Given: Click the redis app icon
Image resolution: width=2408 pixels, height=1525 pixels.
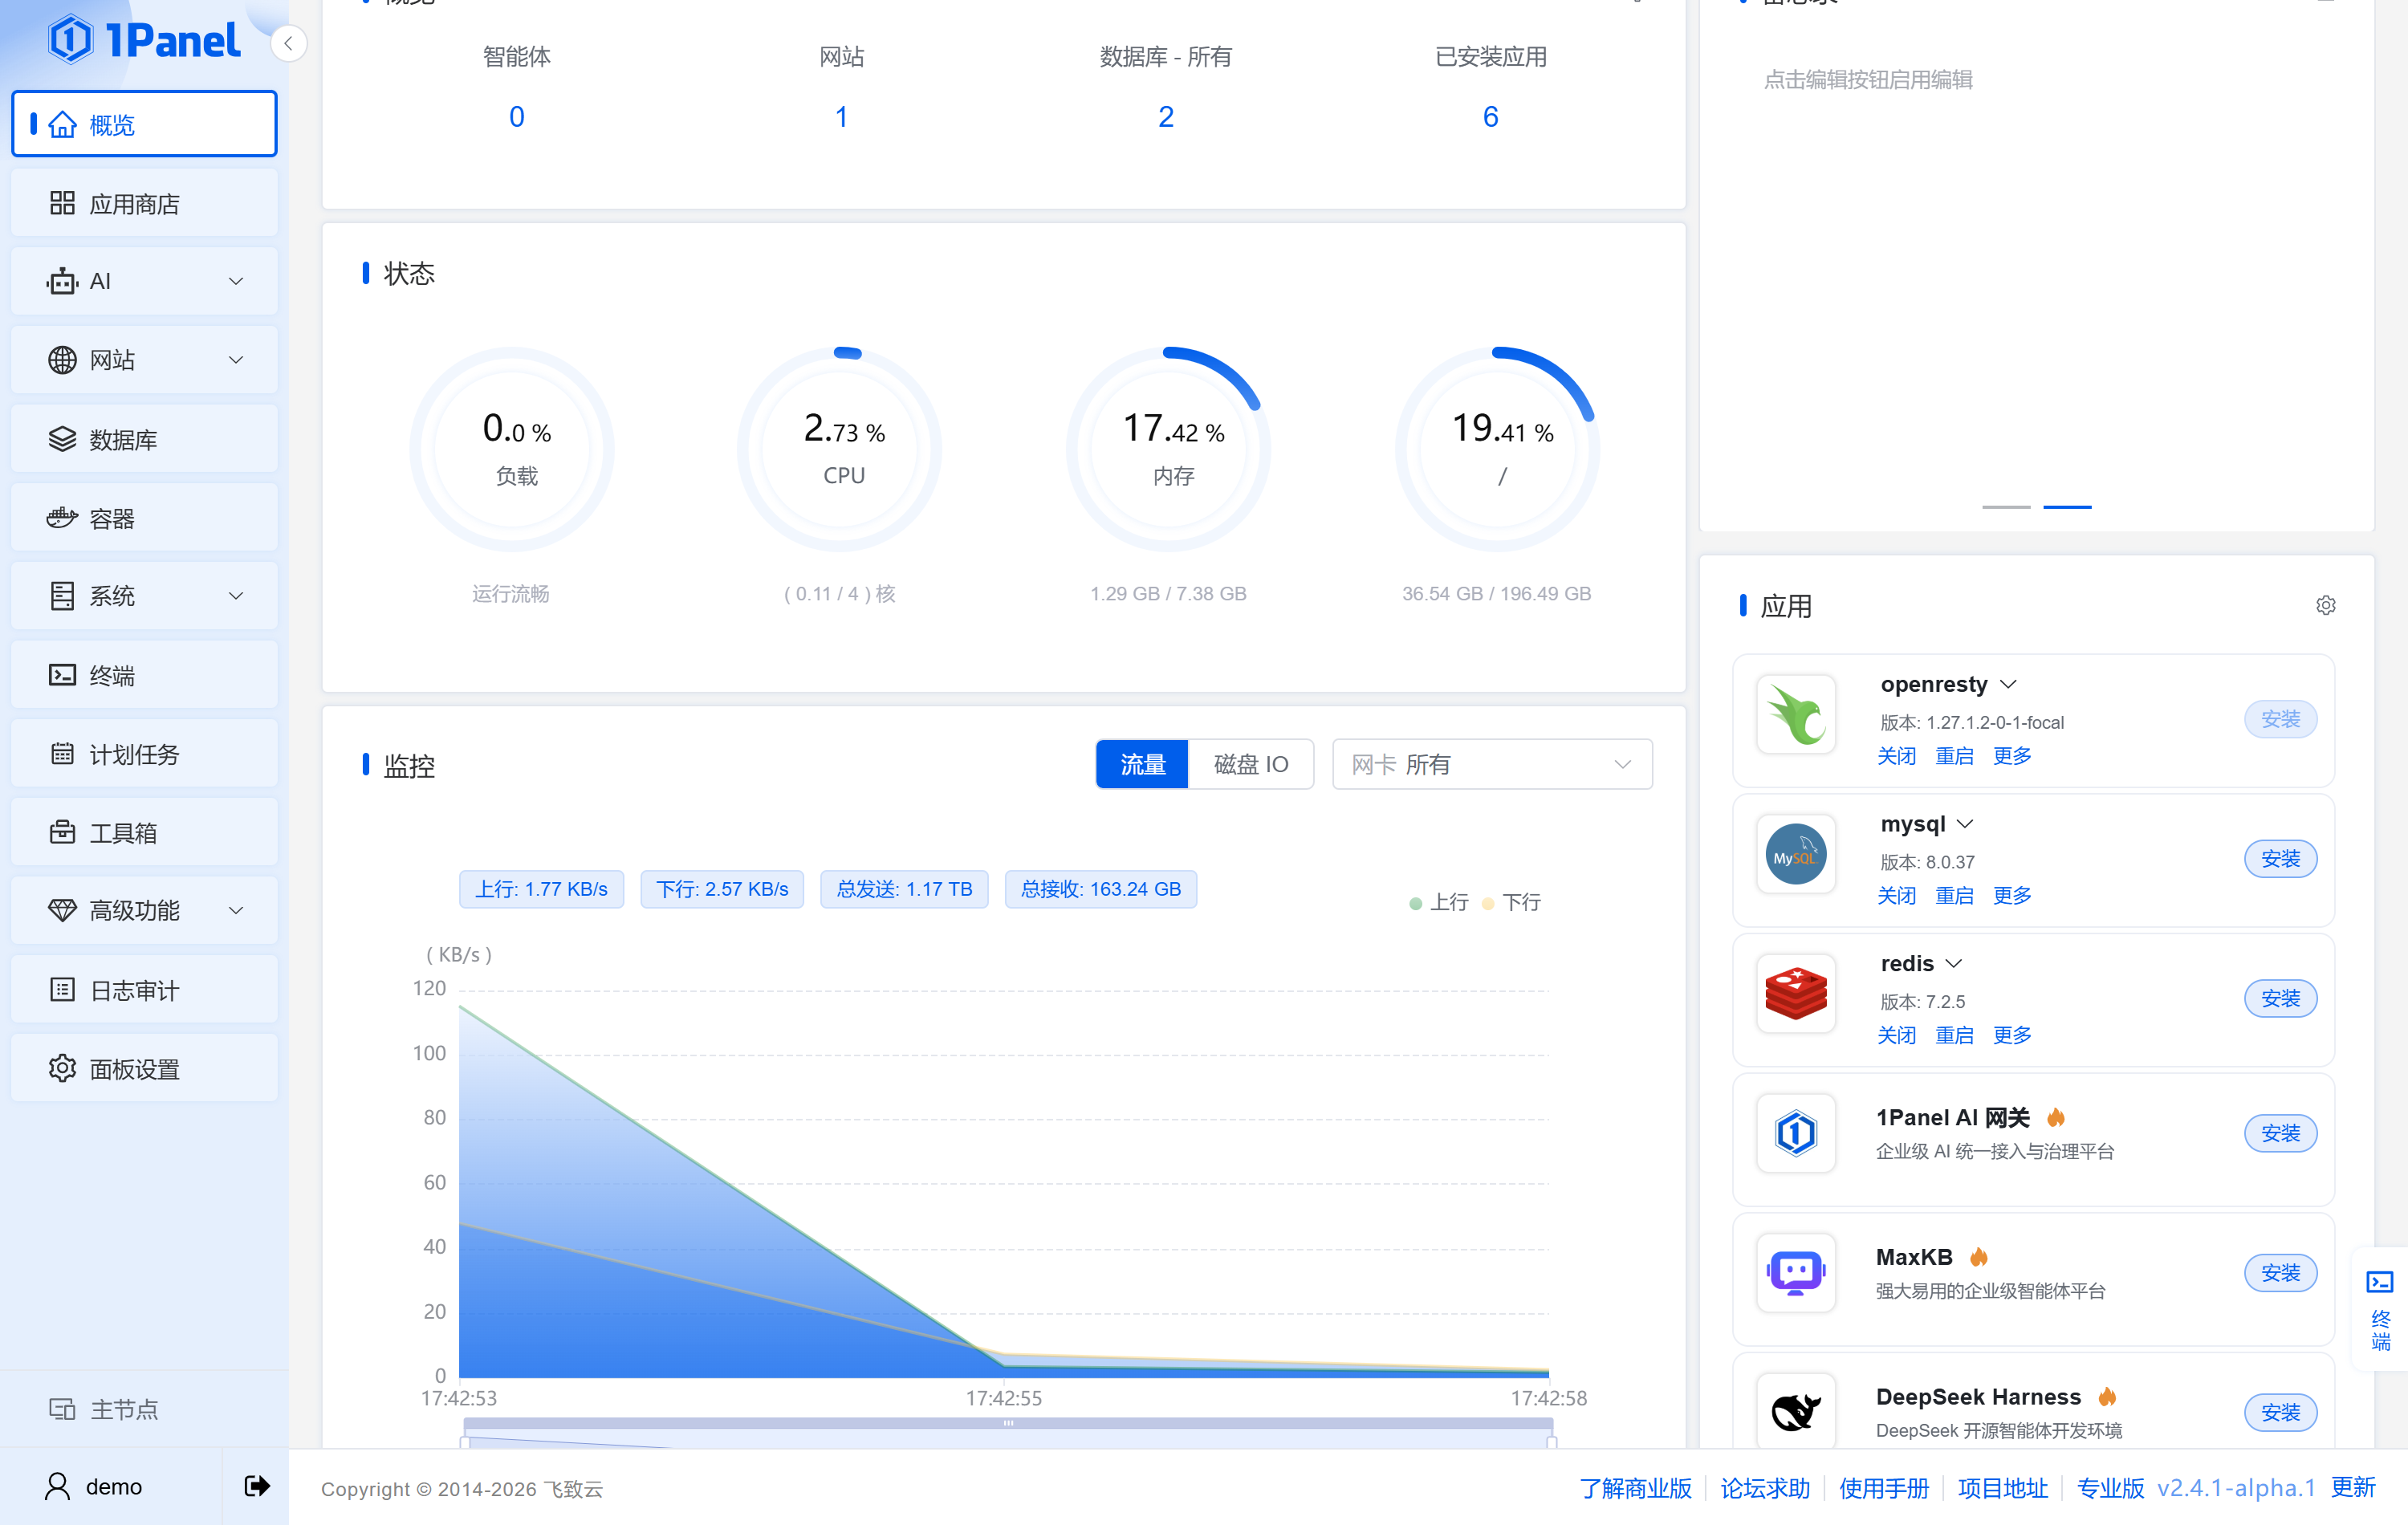Looking at the screenshot, I should click(1796, 994).
